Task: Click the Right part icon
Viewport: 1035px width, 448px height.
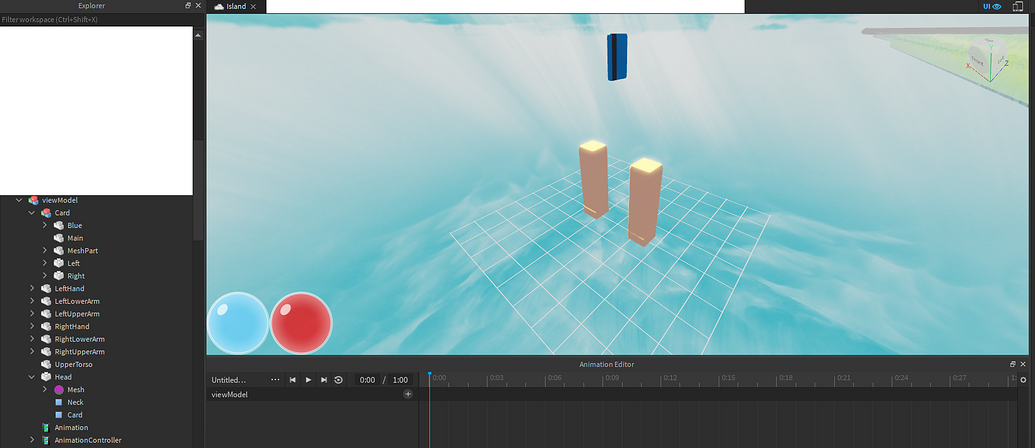Action: pos(59,276)
